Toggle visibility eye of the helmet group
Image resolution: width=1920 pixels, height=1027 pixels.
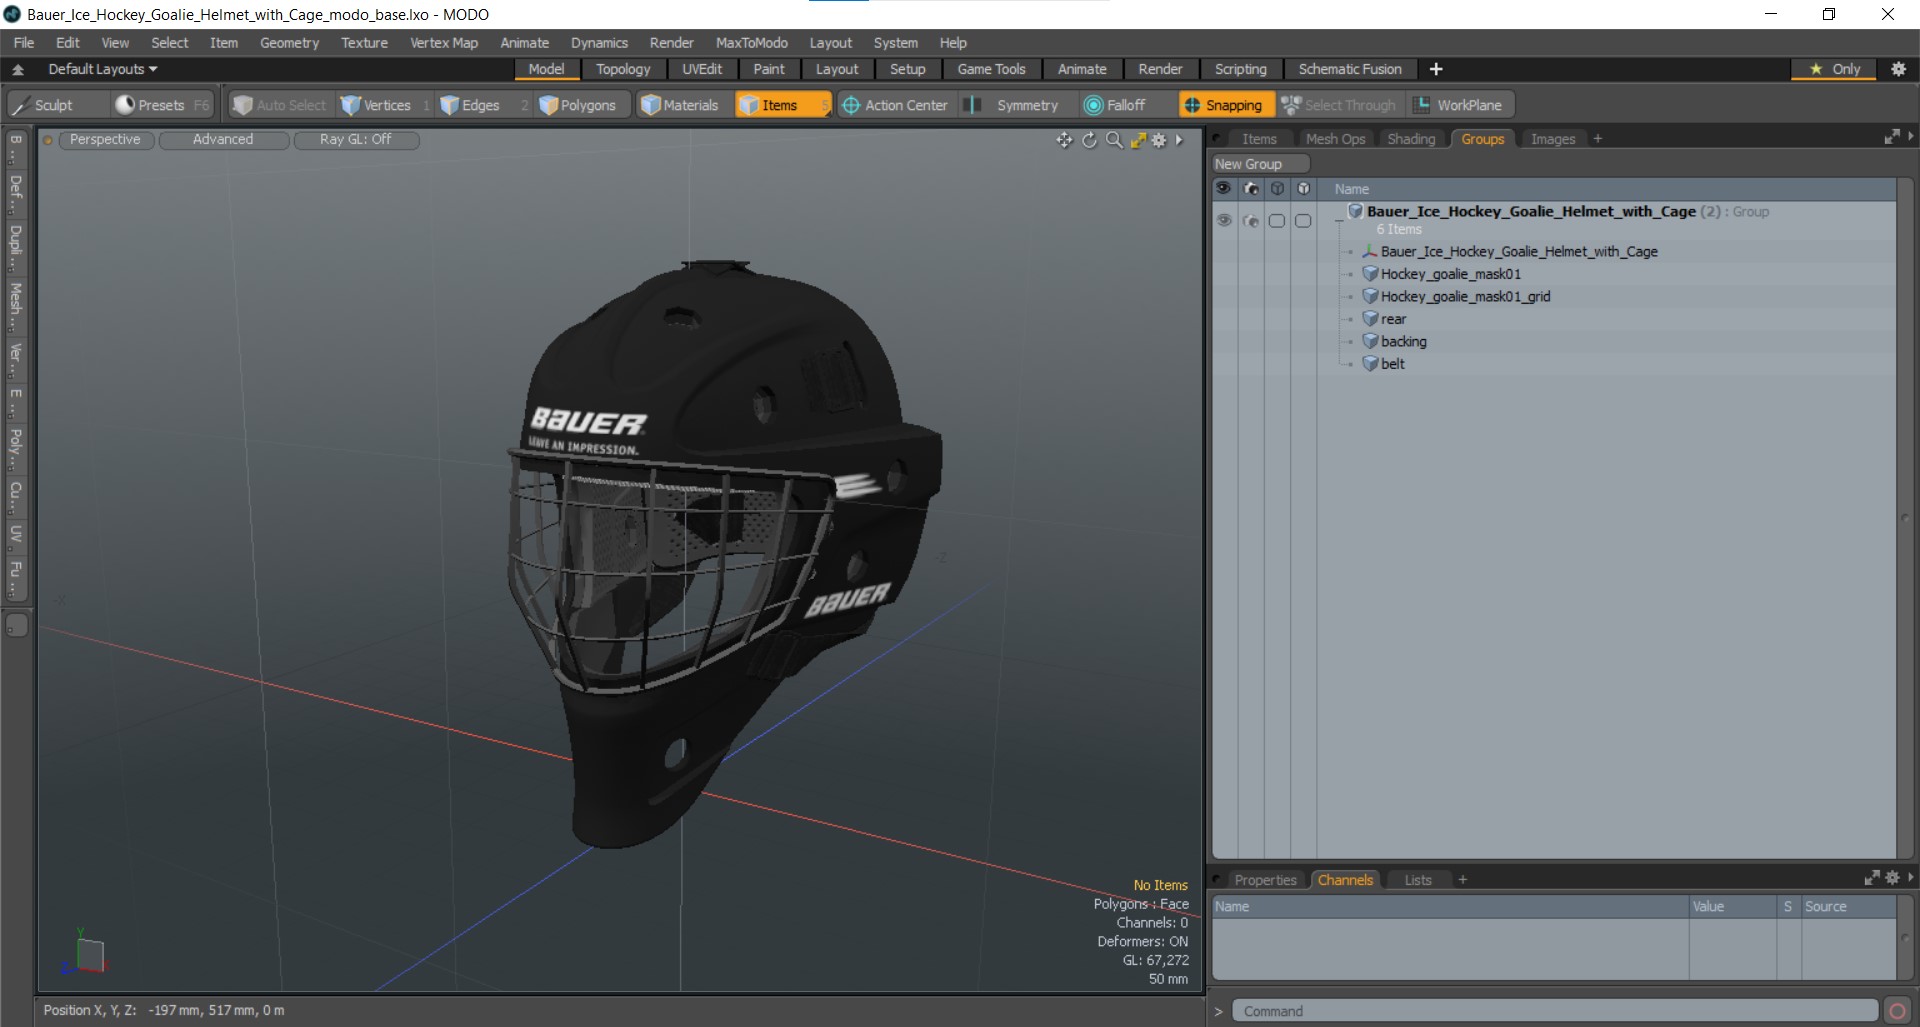pyautogui.click(x=1224, y=220)
